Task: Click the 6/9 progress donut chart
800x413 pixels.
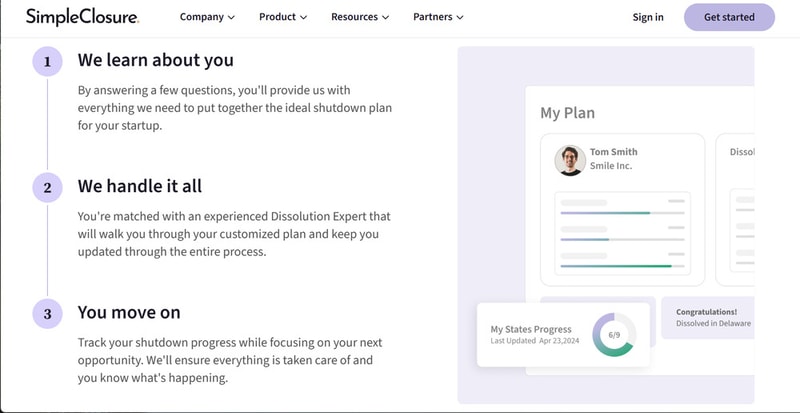Action: pyautogui.click(x=612, y=335)
